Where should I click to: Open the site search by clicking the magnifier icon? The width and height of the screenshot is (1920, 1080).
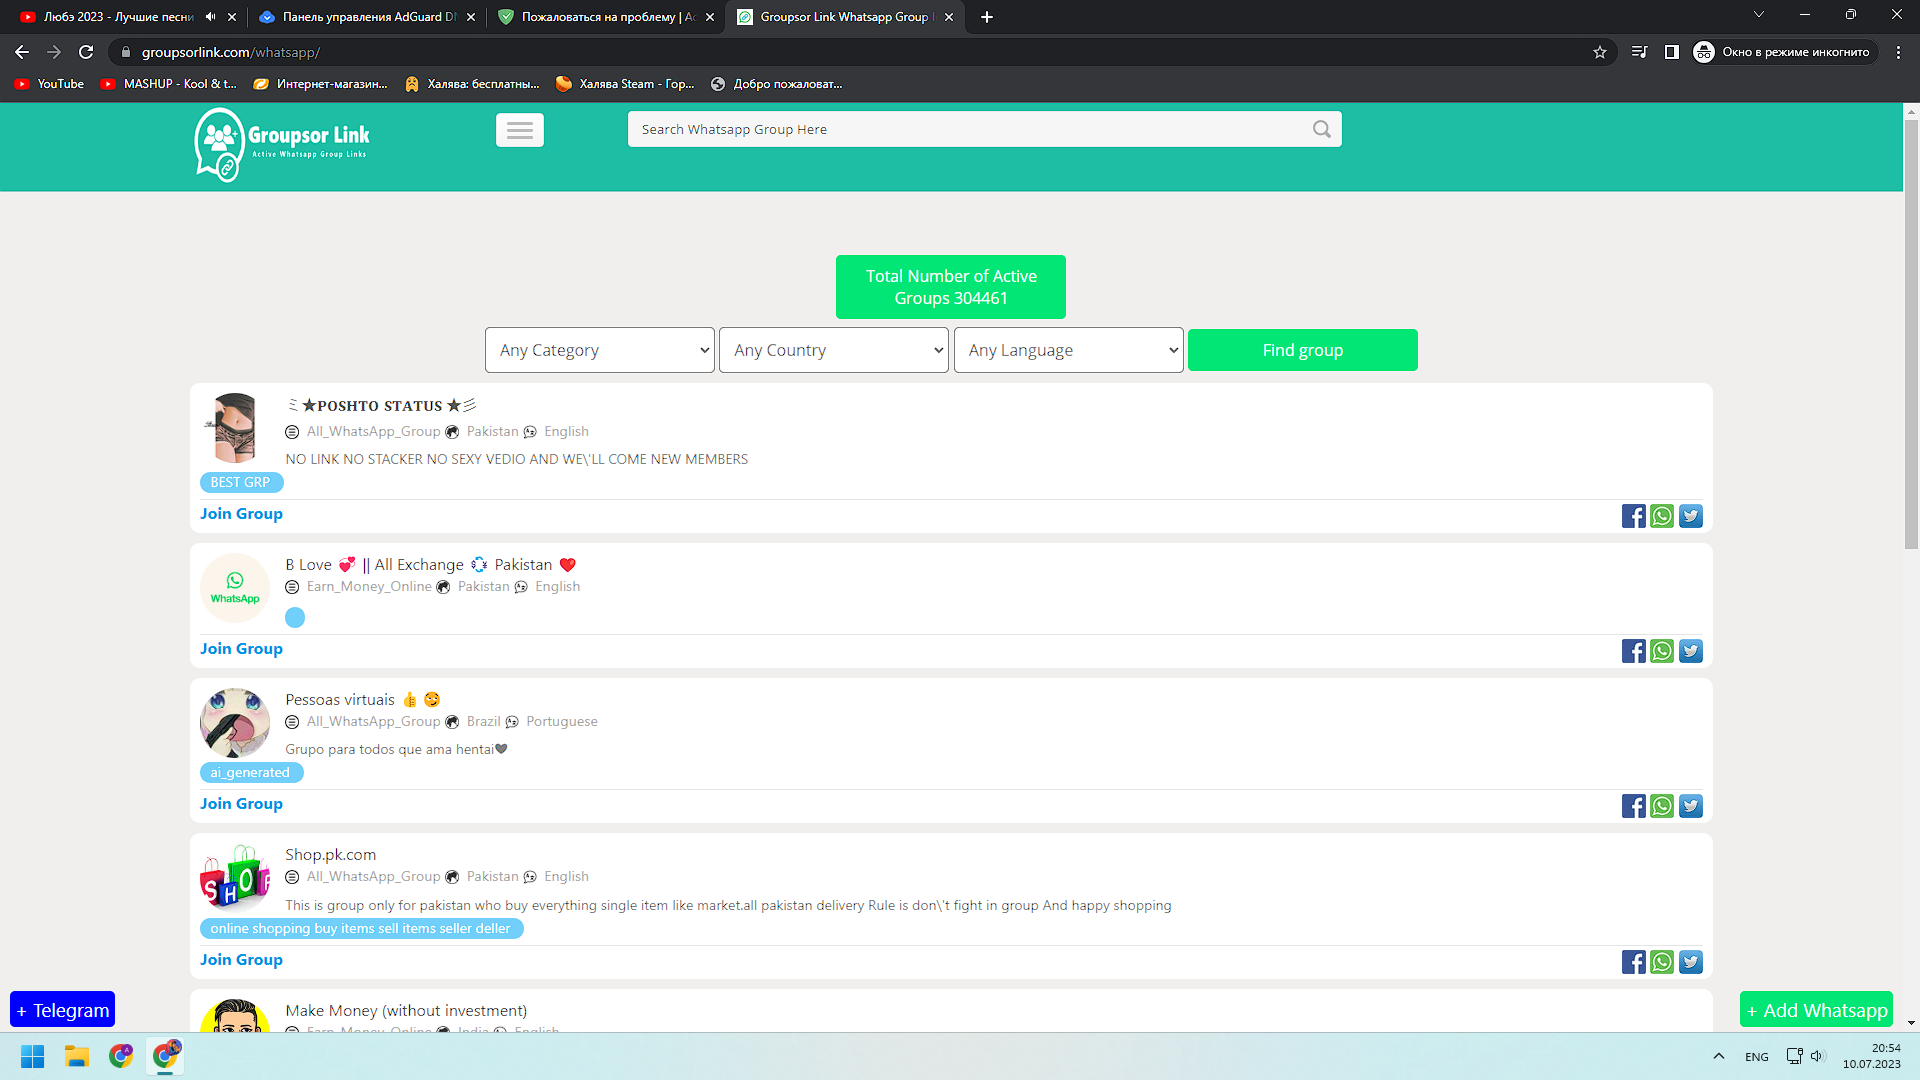1321,129
